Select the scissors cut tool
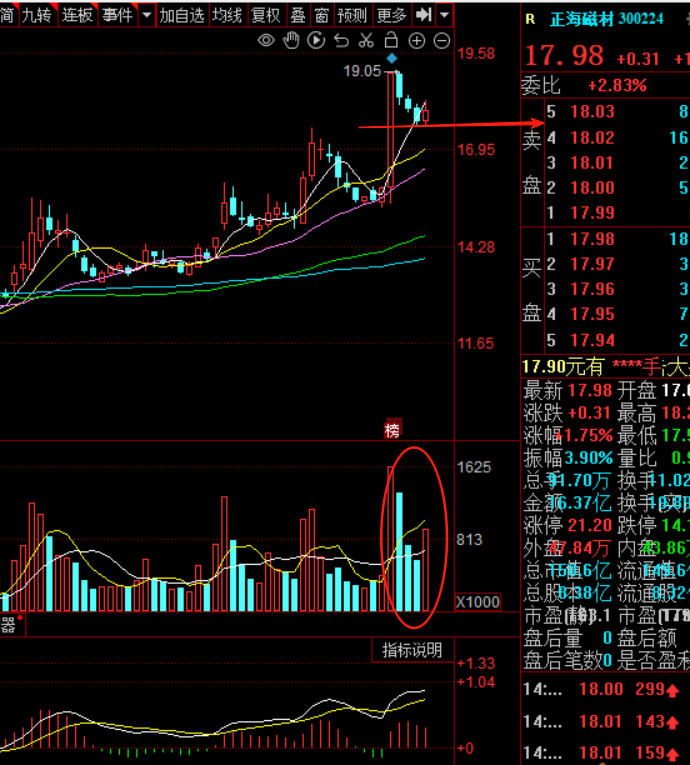The width and height of the screenshot is (690, 765). 366,41
